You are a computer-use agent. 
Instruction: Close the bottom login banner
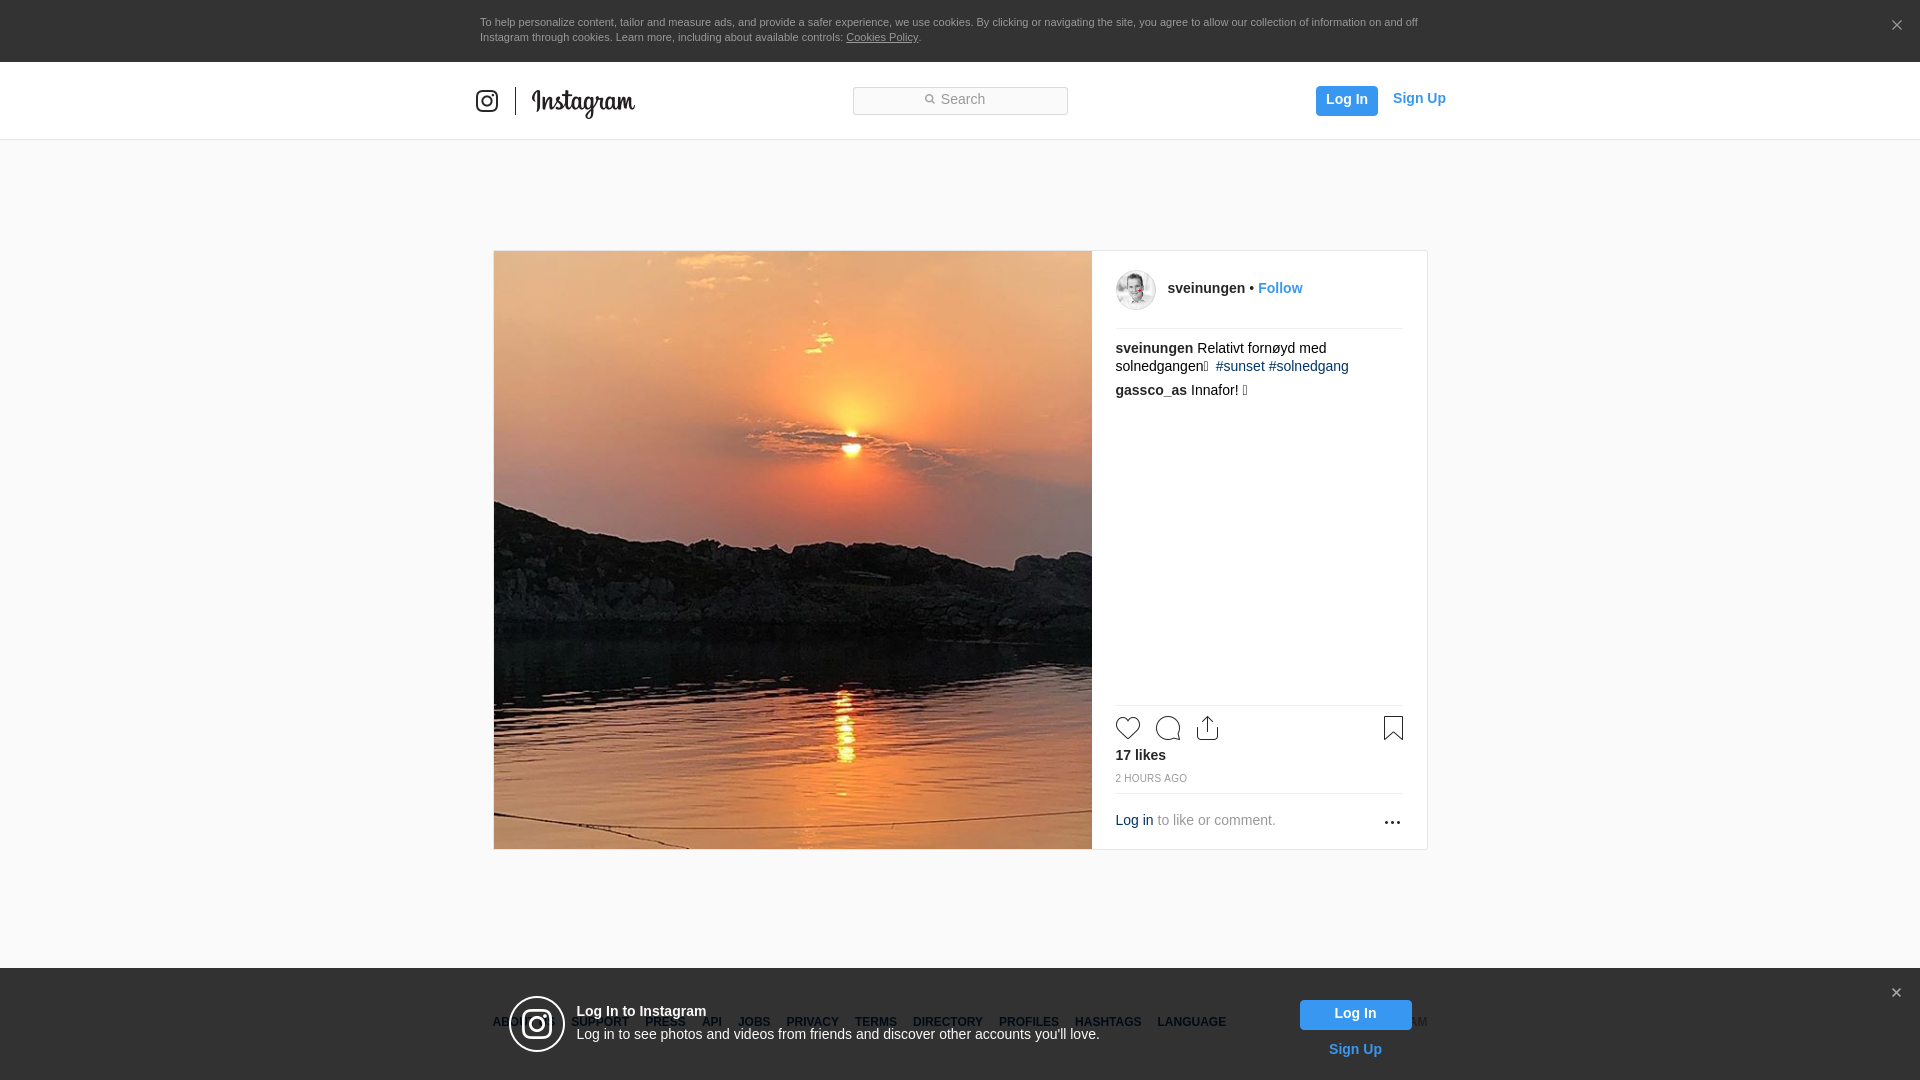[x=1896, y=993]
